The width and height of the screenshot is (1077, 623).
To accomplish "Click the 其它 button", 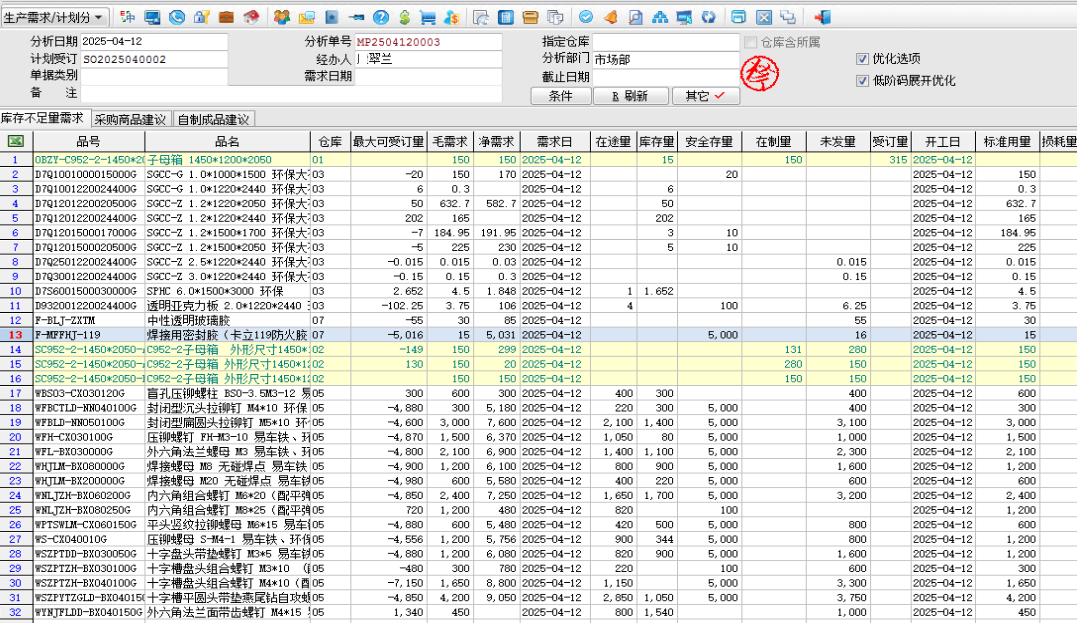I will (x=705, y=96).
